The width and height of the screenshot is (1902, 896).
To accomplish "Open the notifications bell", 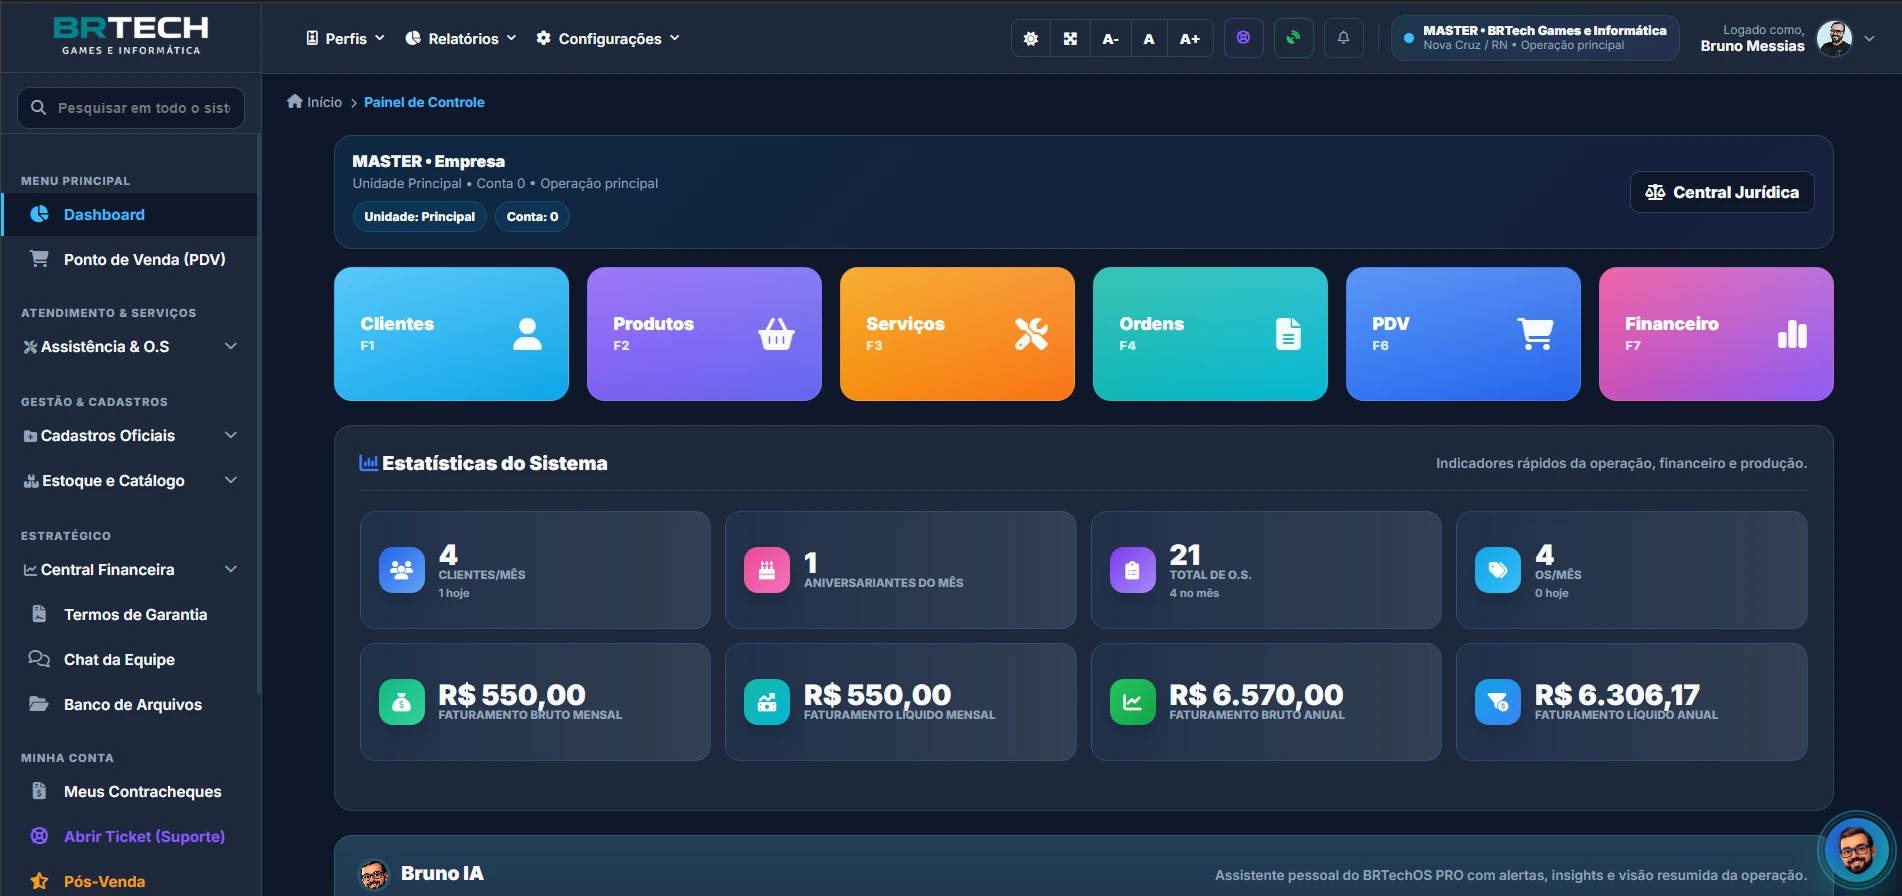I will click(1343, 38).
